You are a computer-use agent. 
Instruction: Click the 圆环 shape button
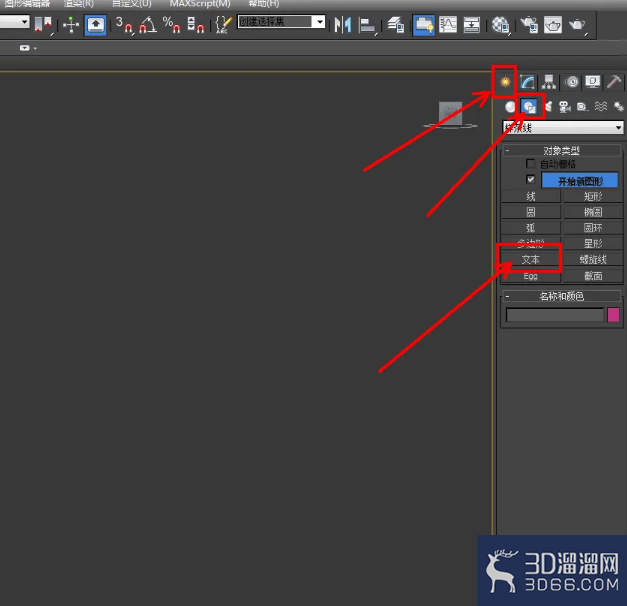click(x=593, y=228)
